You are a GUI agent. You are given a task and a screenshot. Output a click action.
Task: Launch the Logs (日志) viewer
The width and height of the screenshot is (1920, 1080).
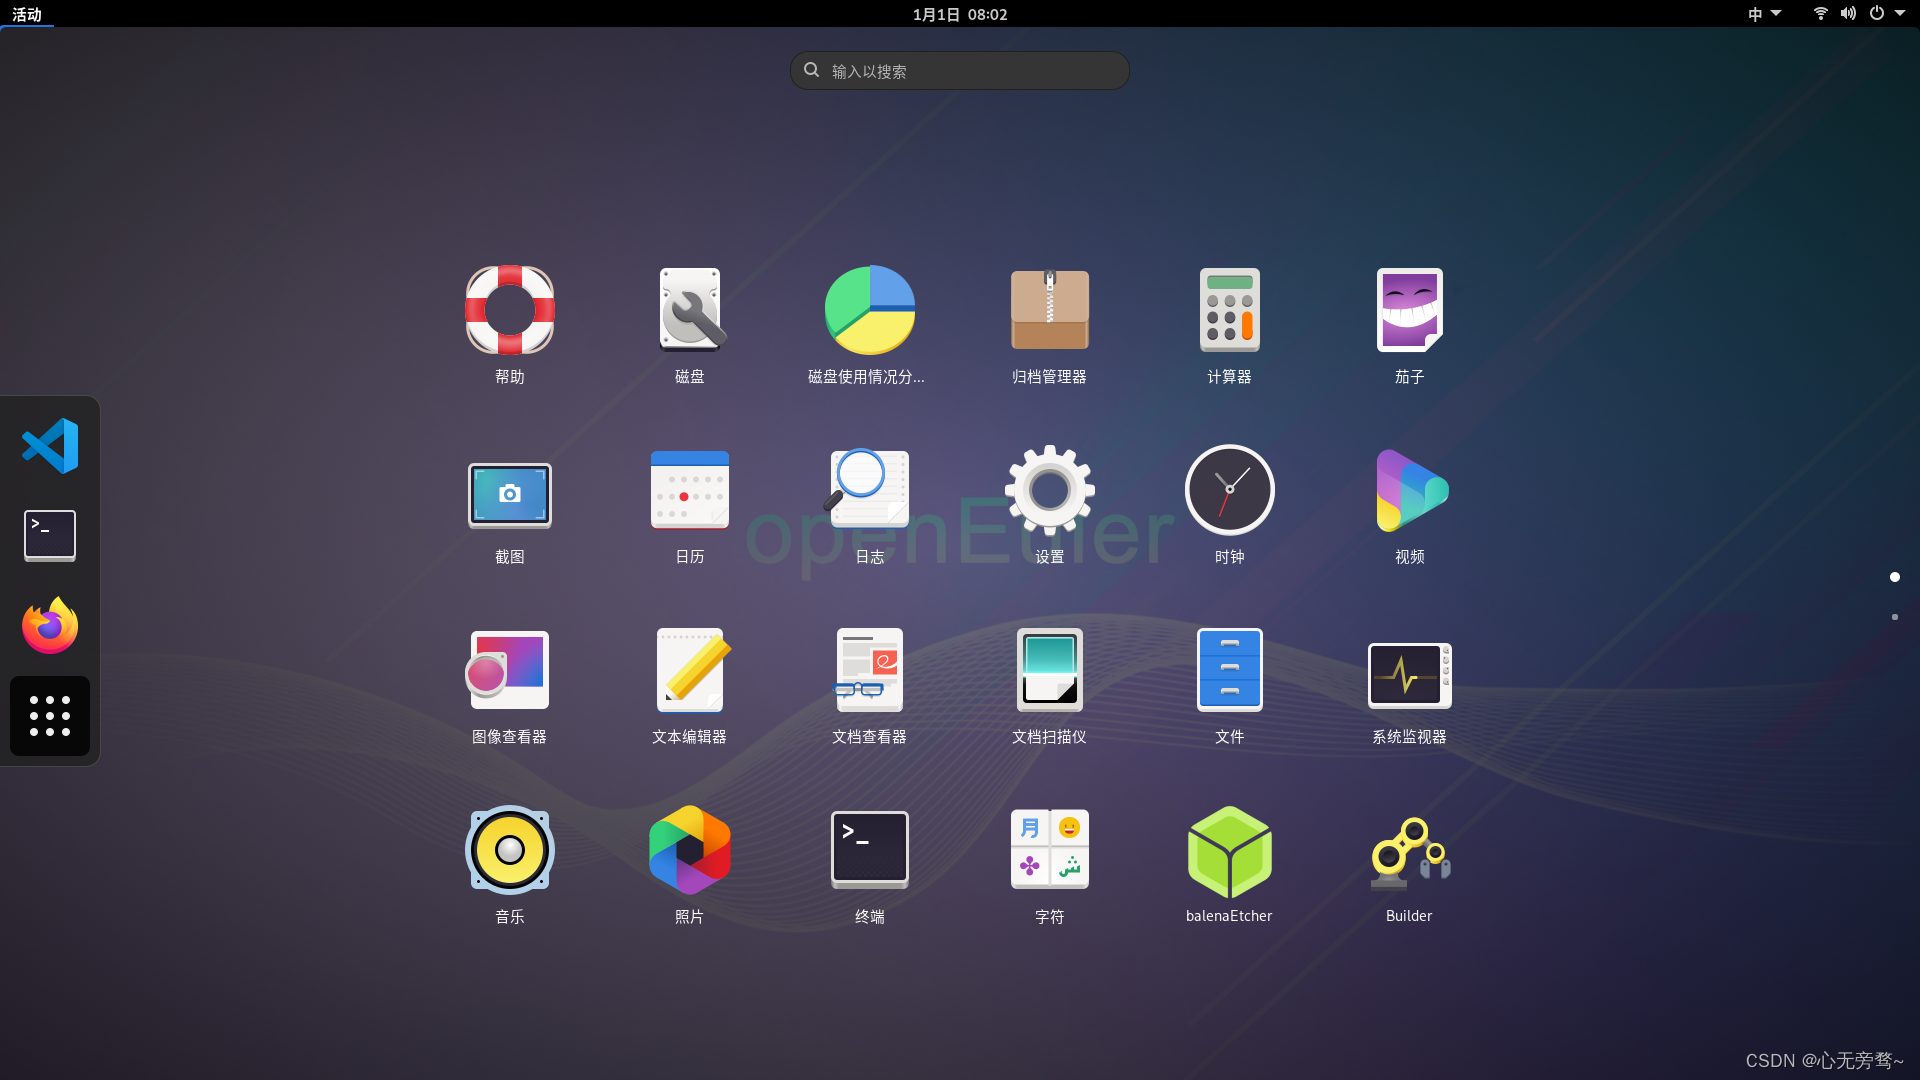[x=869, y=491]
